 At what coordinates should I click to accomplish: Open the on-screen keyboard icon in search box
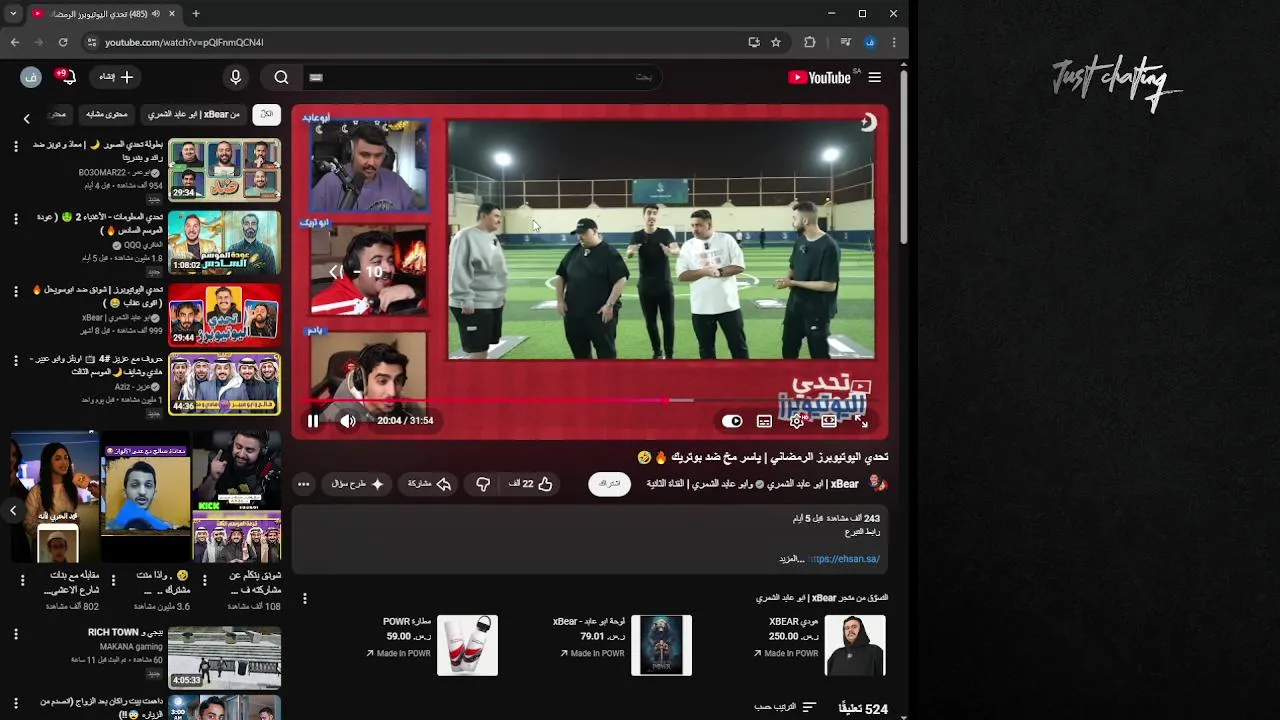click(316, 77)
